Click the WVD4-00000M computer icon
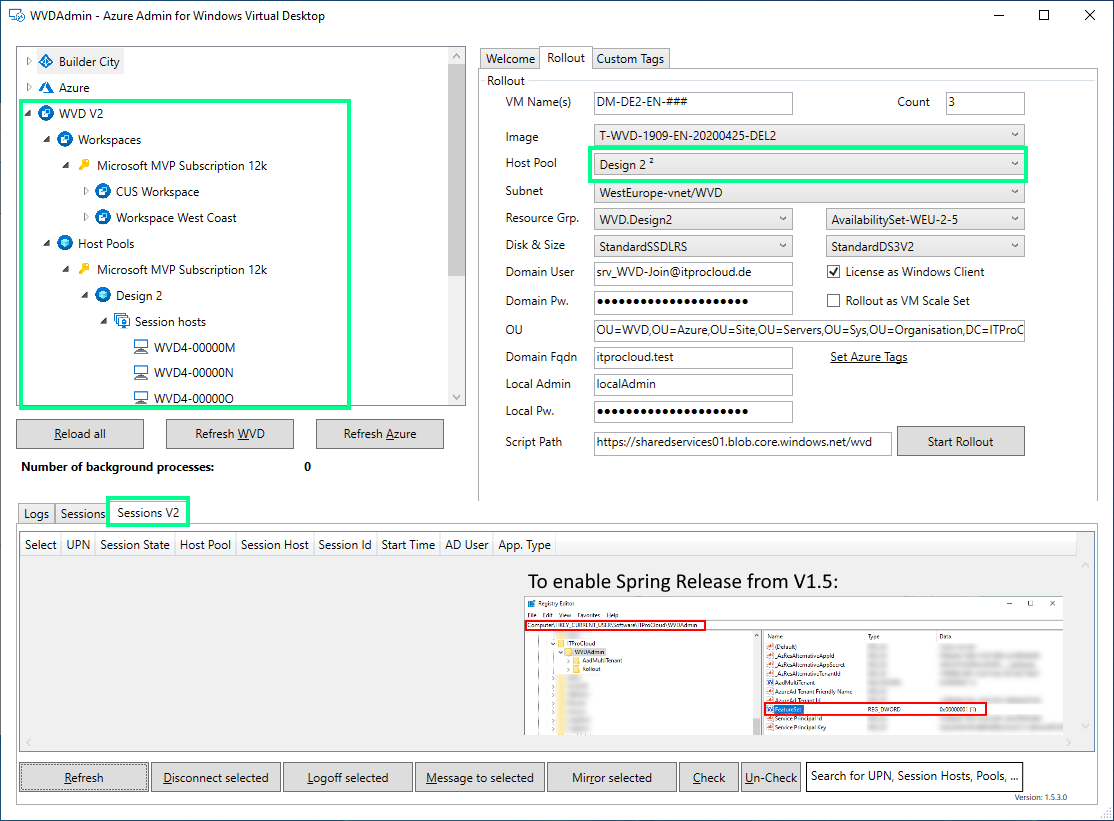The image size is (1114, 821). tap(141, 347)
